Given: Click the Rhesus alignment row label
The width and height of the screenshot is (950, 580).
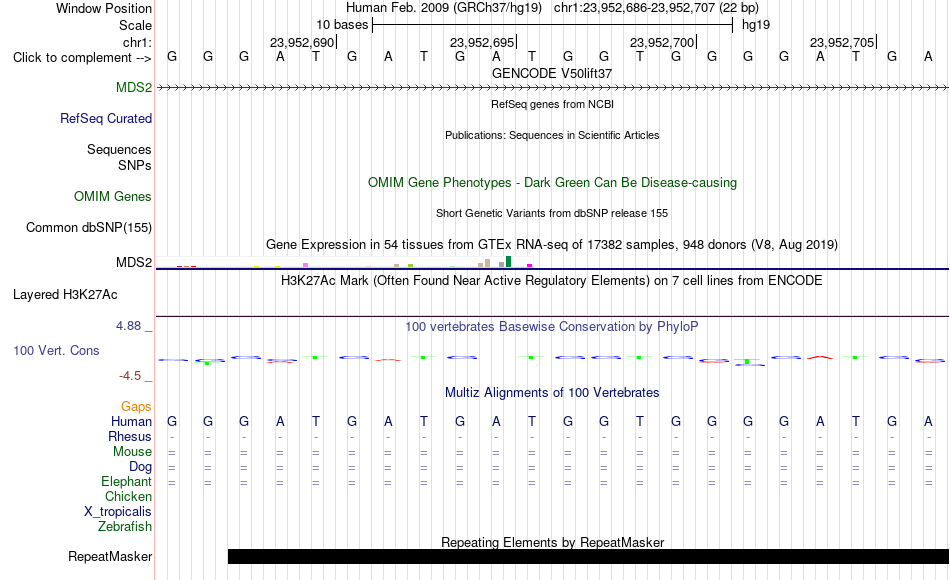Looking at the screenshot, I should 130,436.
